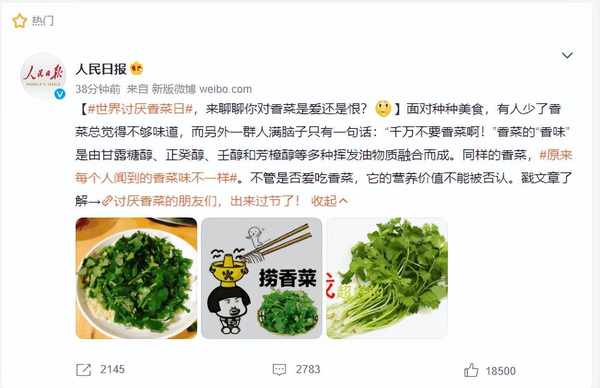View the chopped cilantro plate photo
This screenshot has width=600, height=388.
click(x=136, y=278)
